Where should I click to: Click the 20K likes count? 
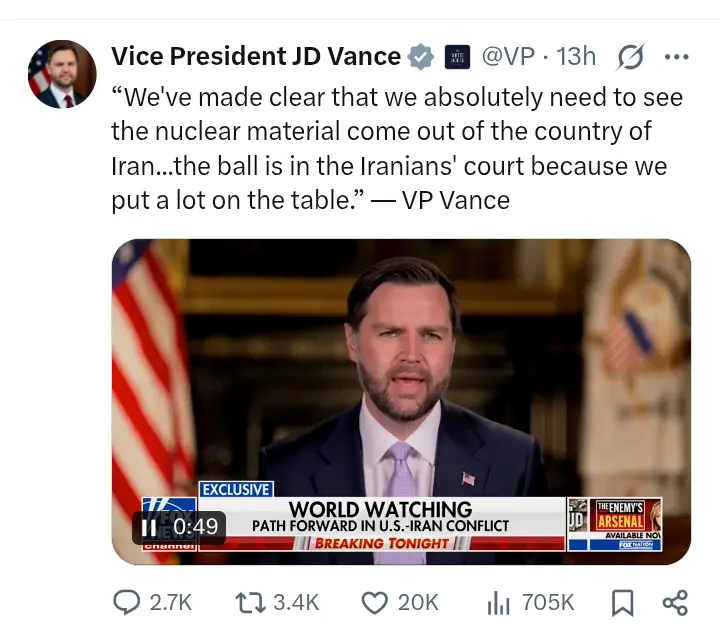pos(418,602)
